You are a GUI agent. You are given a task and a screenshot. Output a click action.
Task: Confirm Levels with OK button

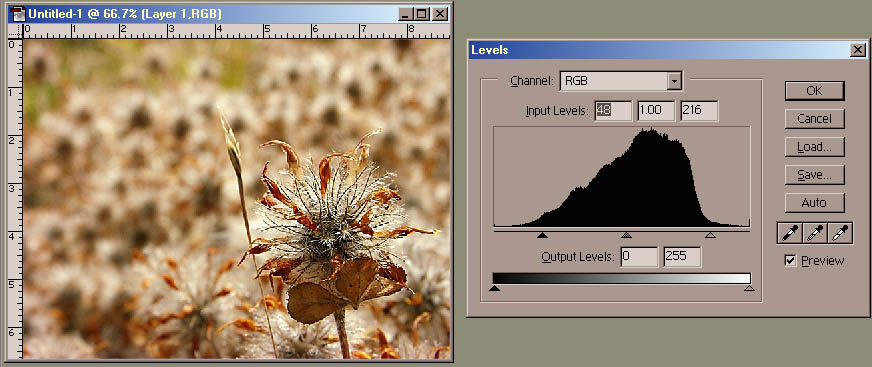814,91
